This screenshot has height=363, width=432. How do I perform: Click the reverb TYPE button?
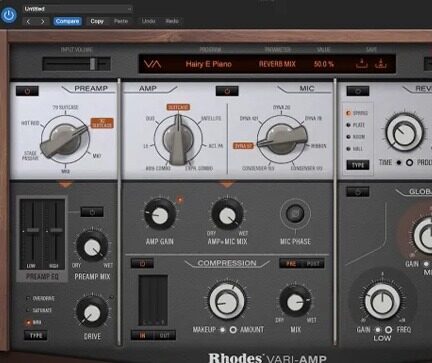click(358, 165)
